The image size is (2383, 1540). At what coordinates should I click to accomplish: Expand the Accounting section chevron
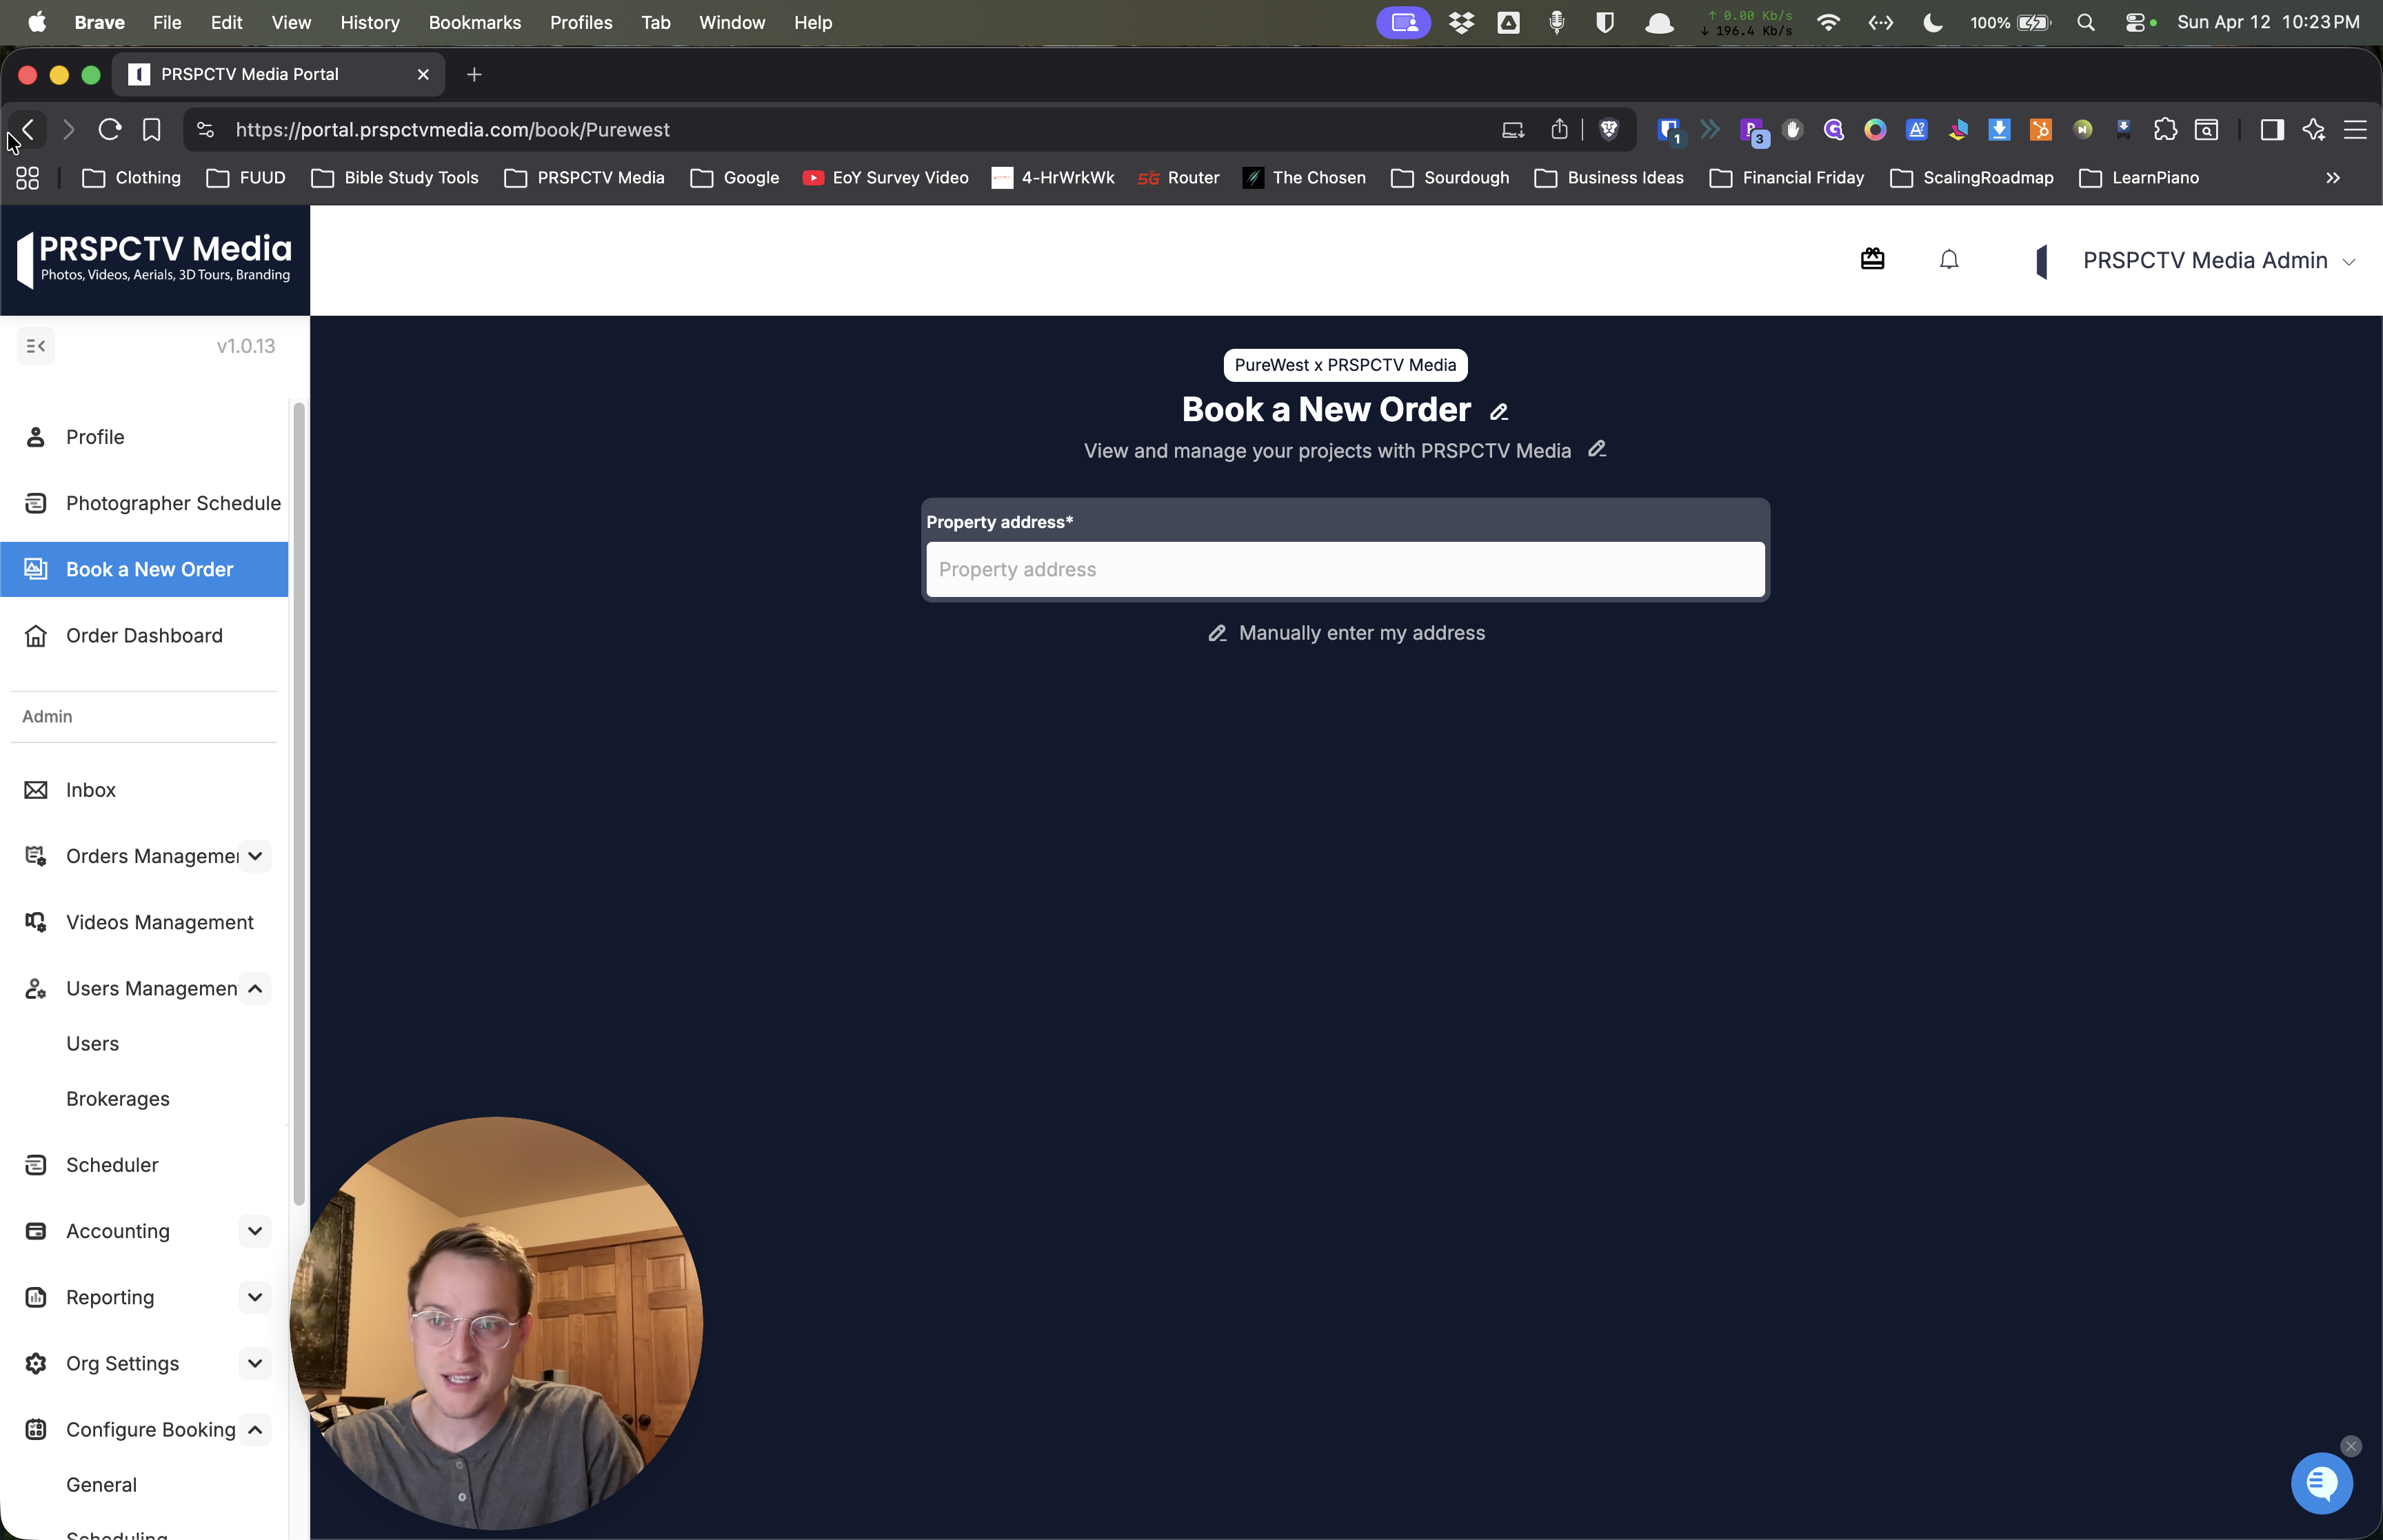point(255,1231)
